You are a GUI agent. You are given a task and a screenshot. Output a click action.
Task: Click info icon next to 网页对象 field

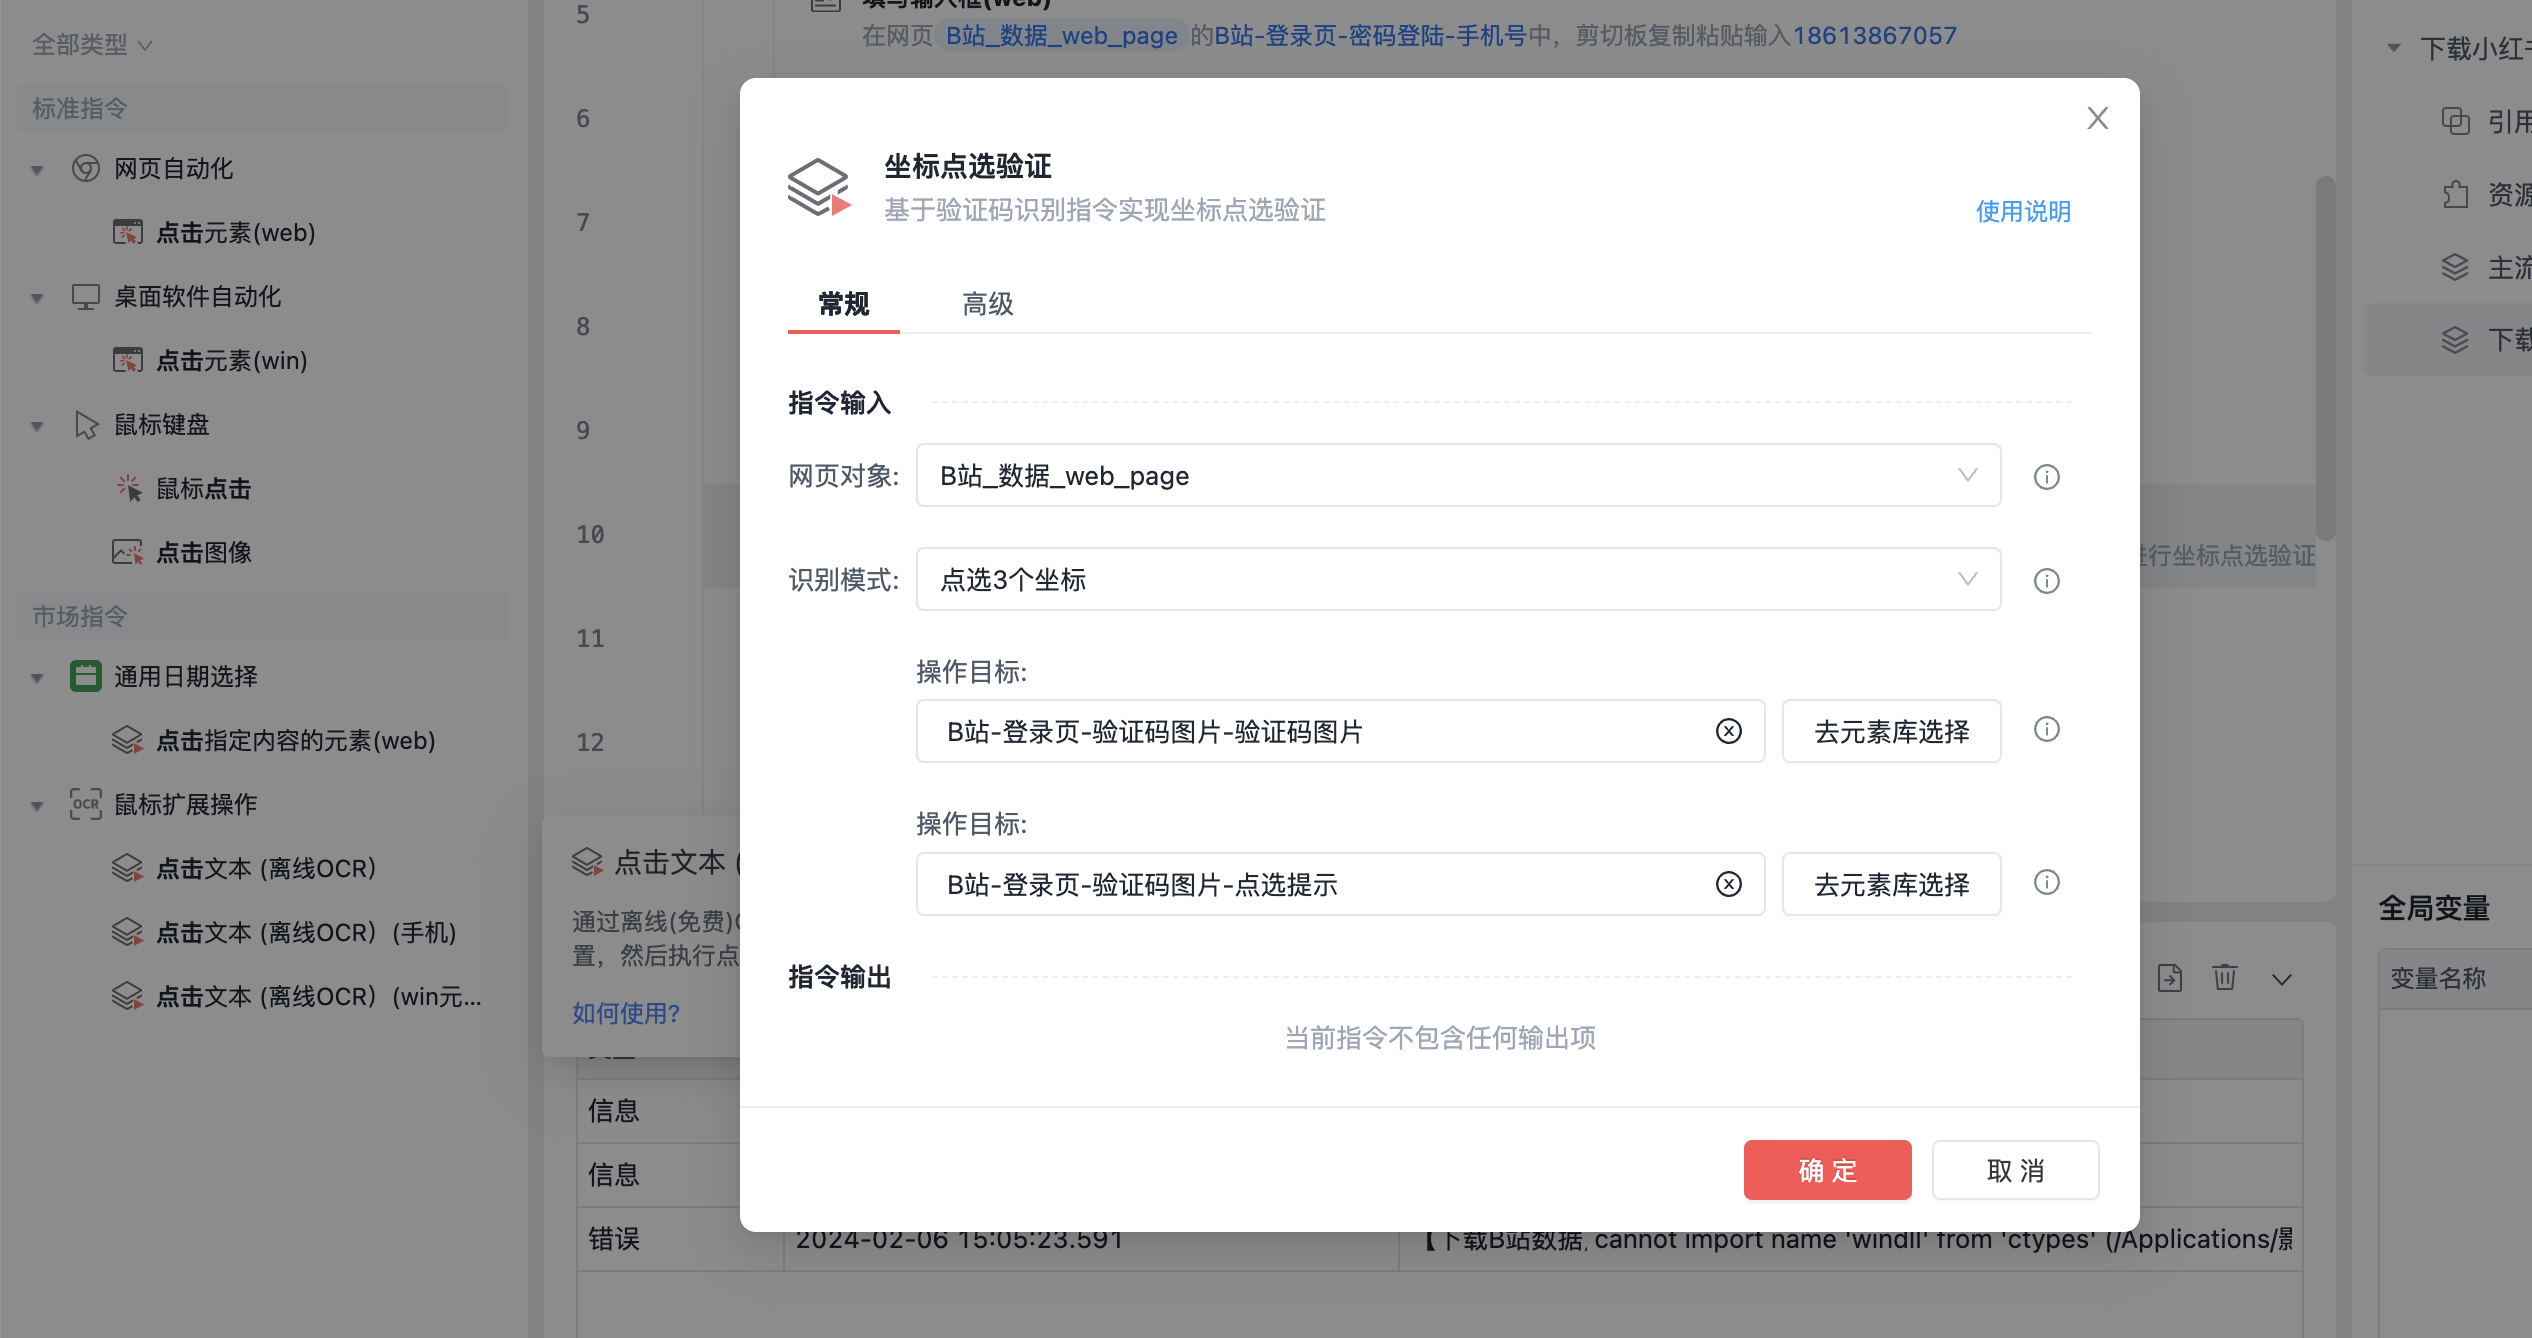[x=2046, y=477]
